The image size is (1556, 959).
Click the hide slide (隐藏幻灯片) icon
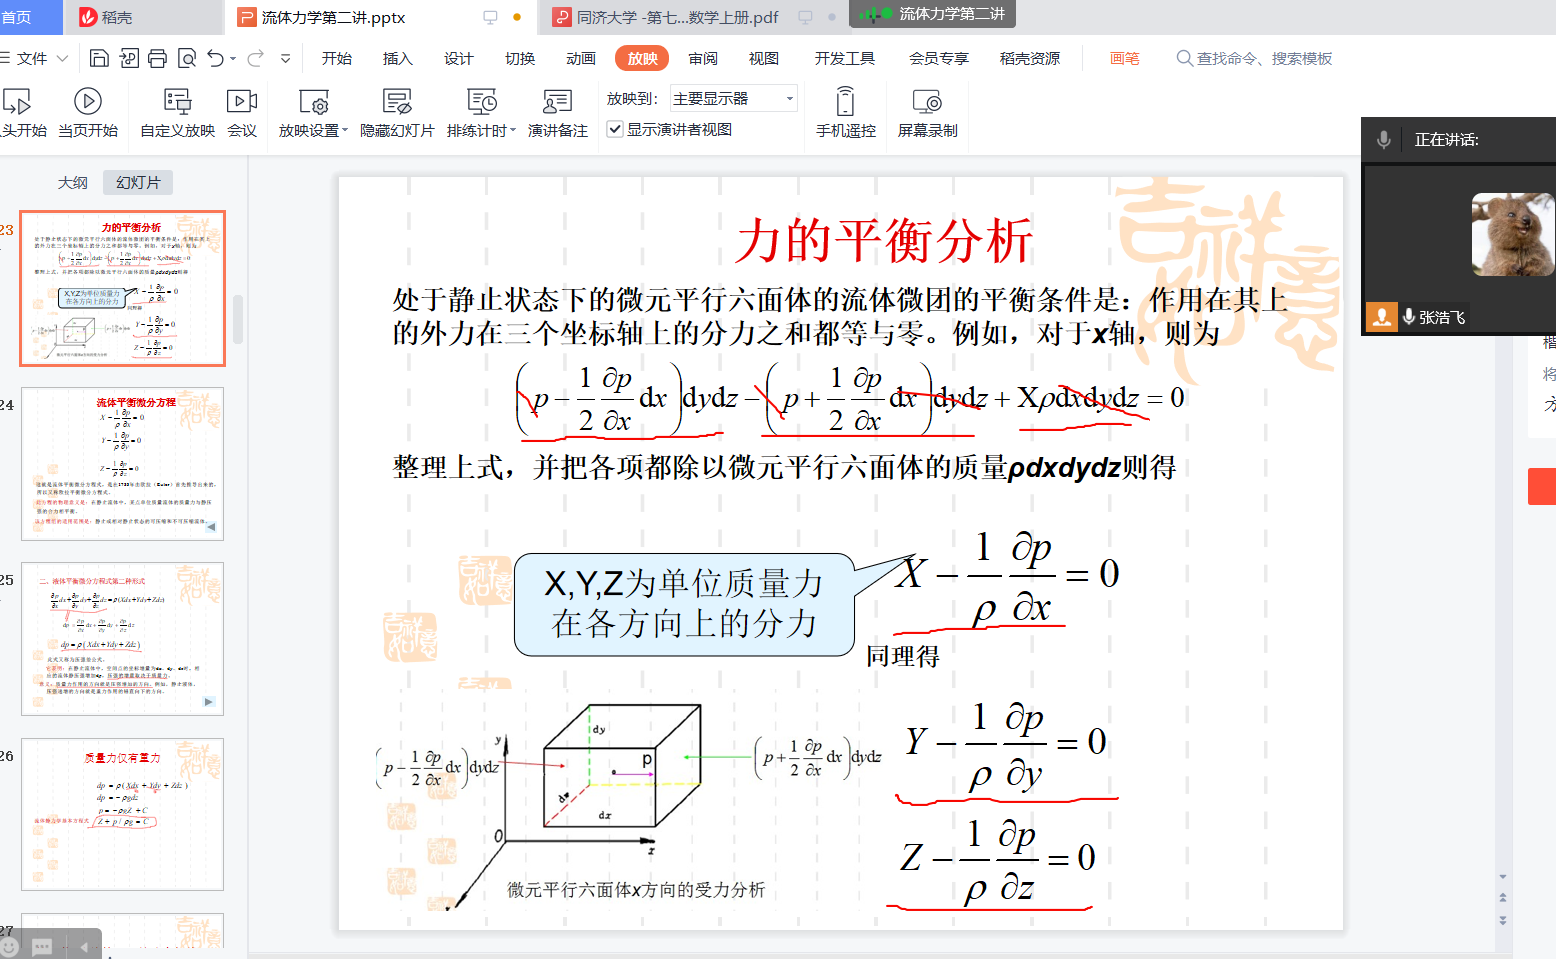397,111
